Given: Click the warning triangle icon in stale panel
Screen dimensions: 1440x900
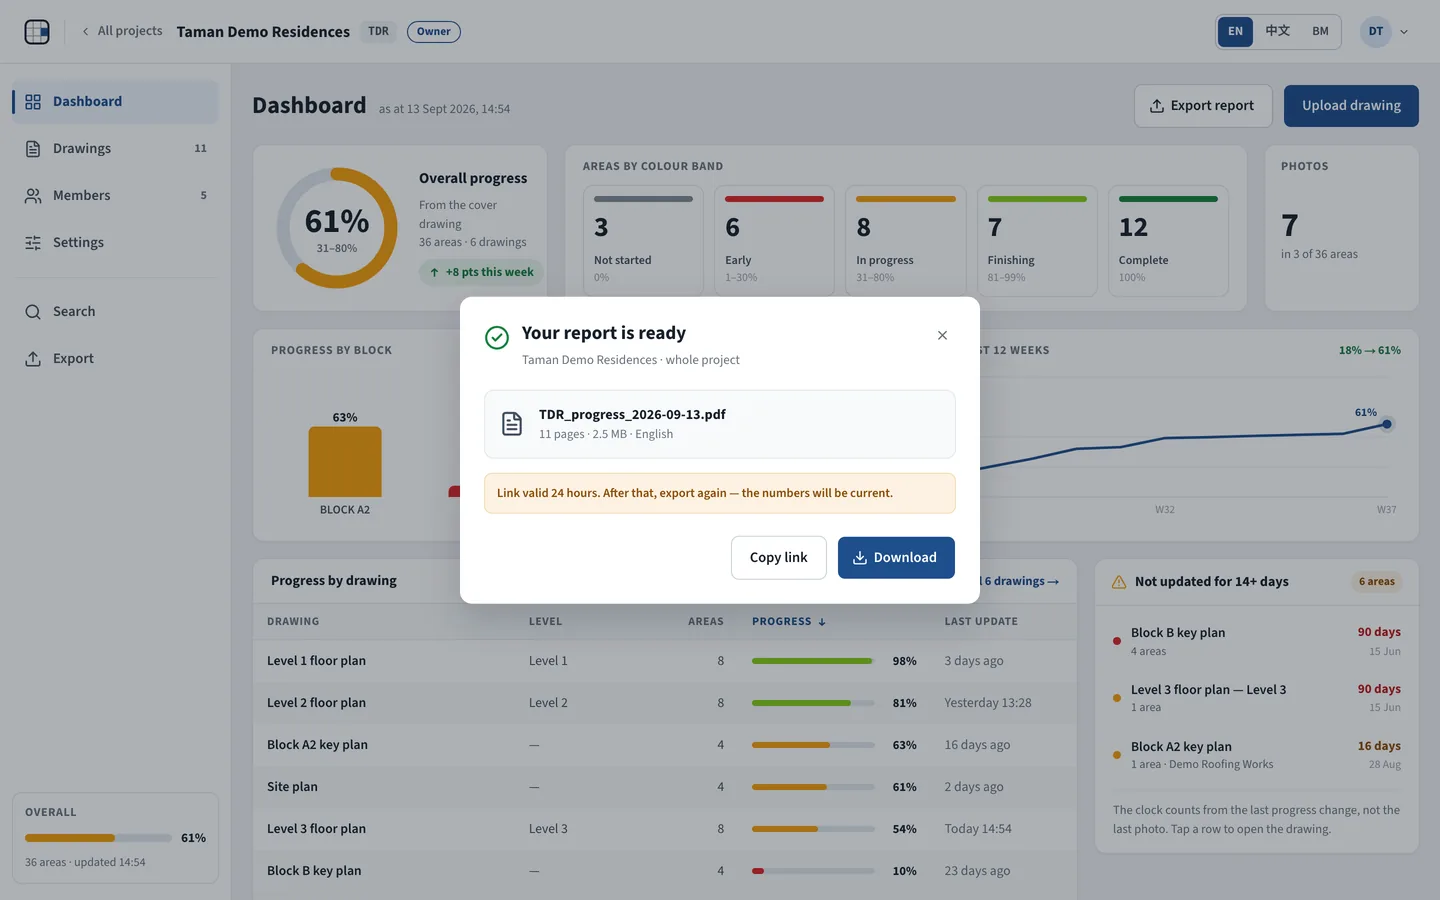Looking at the screenshot, I should [1119, 582].
